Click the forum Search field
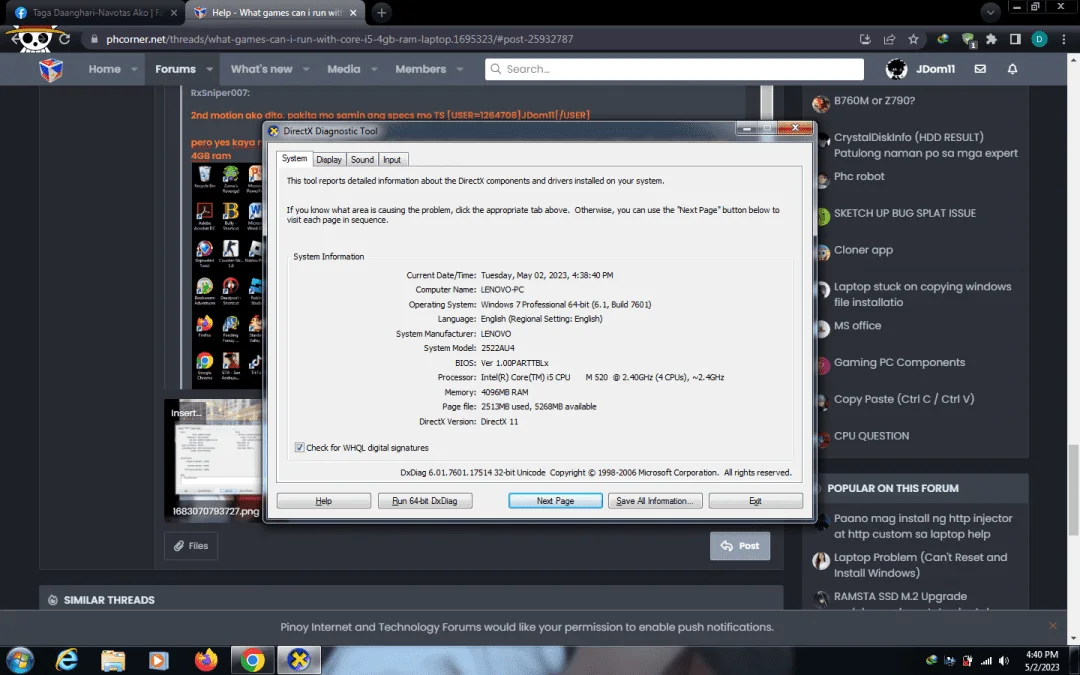The height and width of the screenshot is (675, 1080). (674, 69)
